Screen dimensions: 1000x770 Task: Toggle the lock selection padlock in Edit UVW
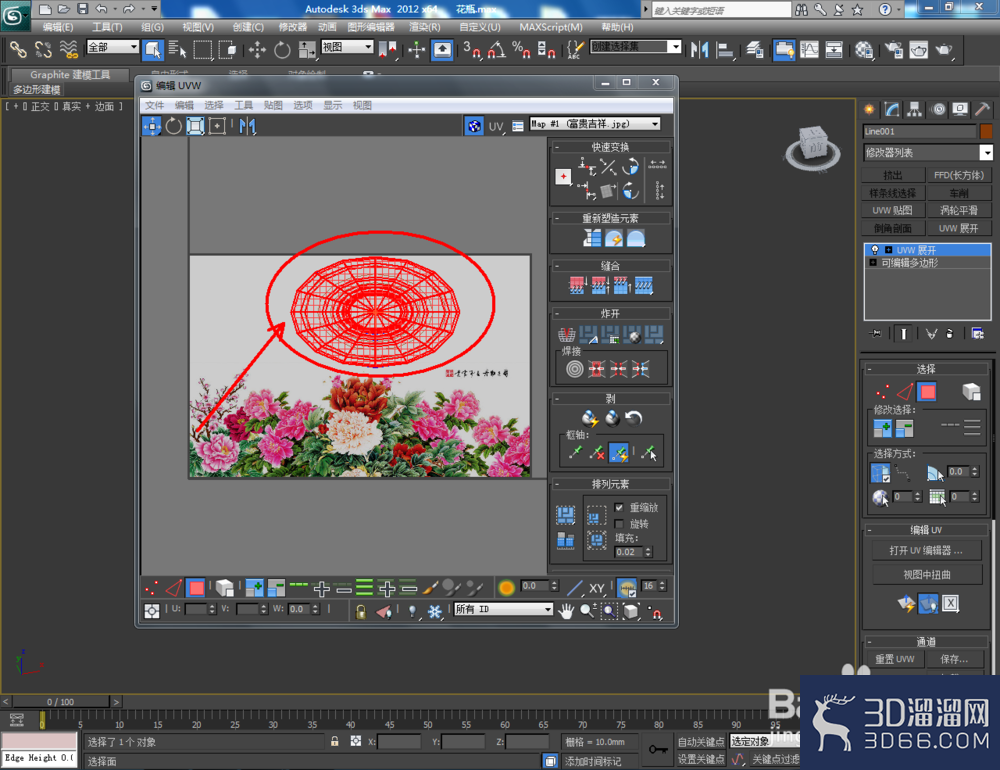click(360, 612)
